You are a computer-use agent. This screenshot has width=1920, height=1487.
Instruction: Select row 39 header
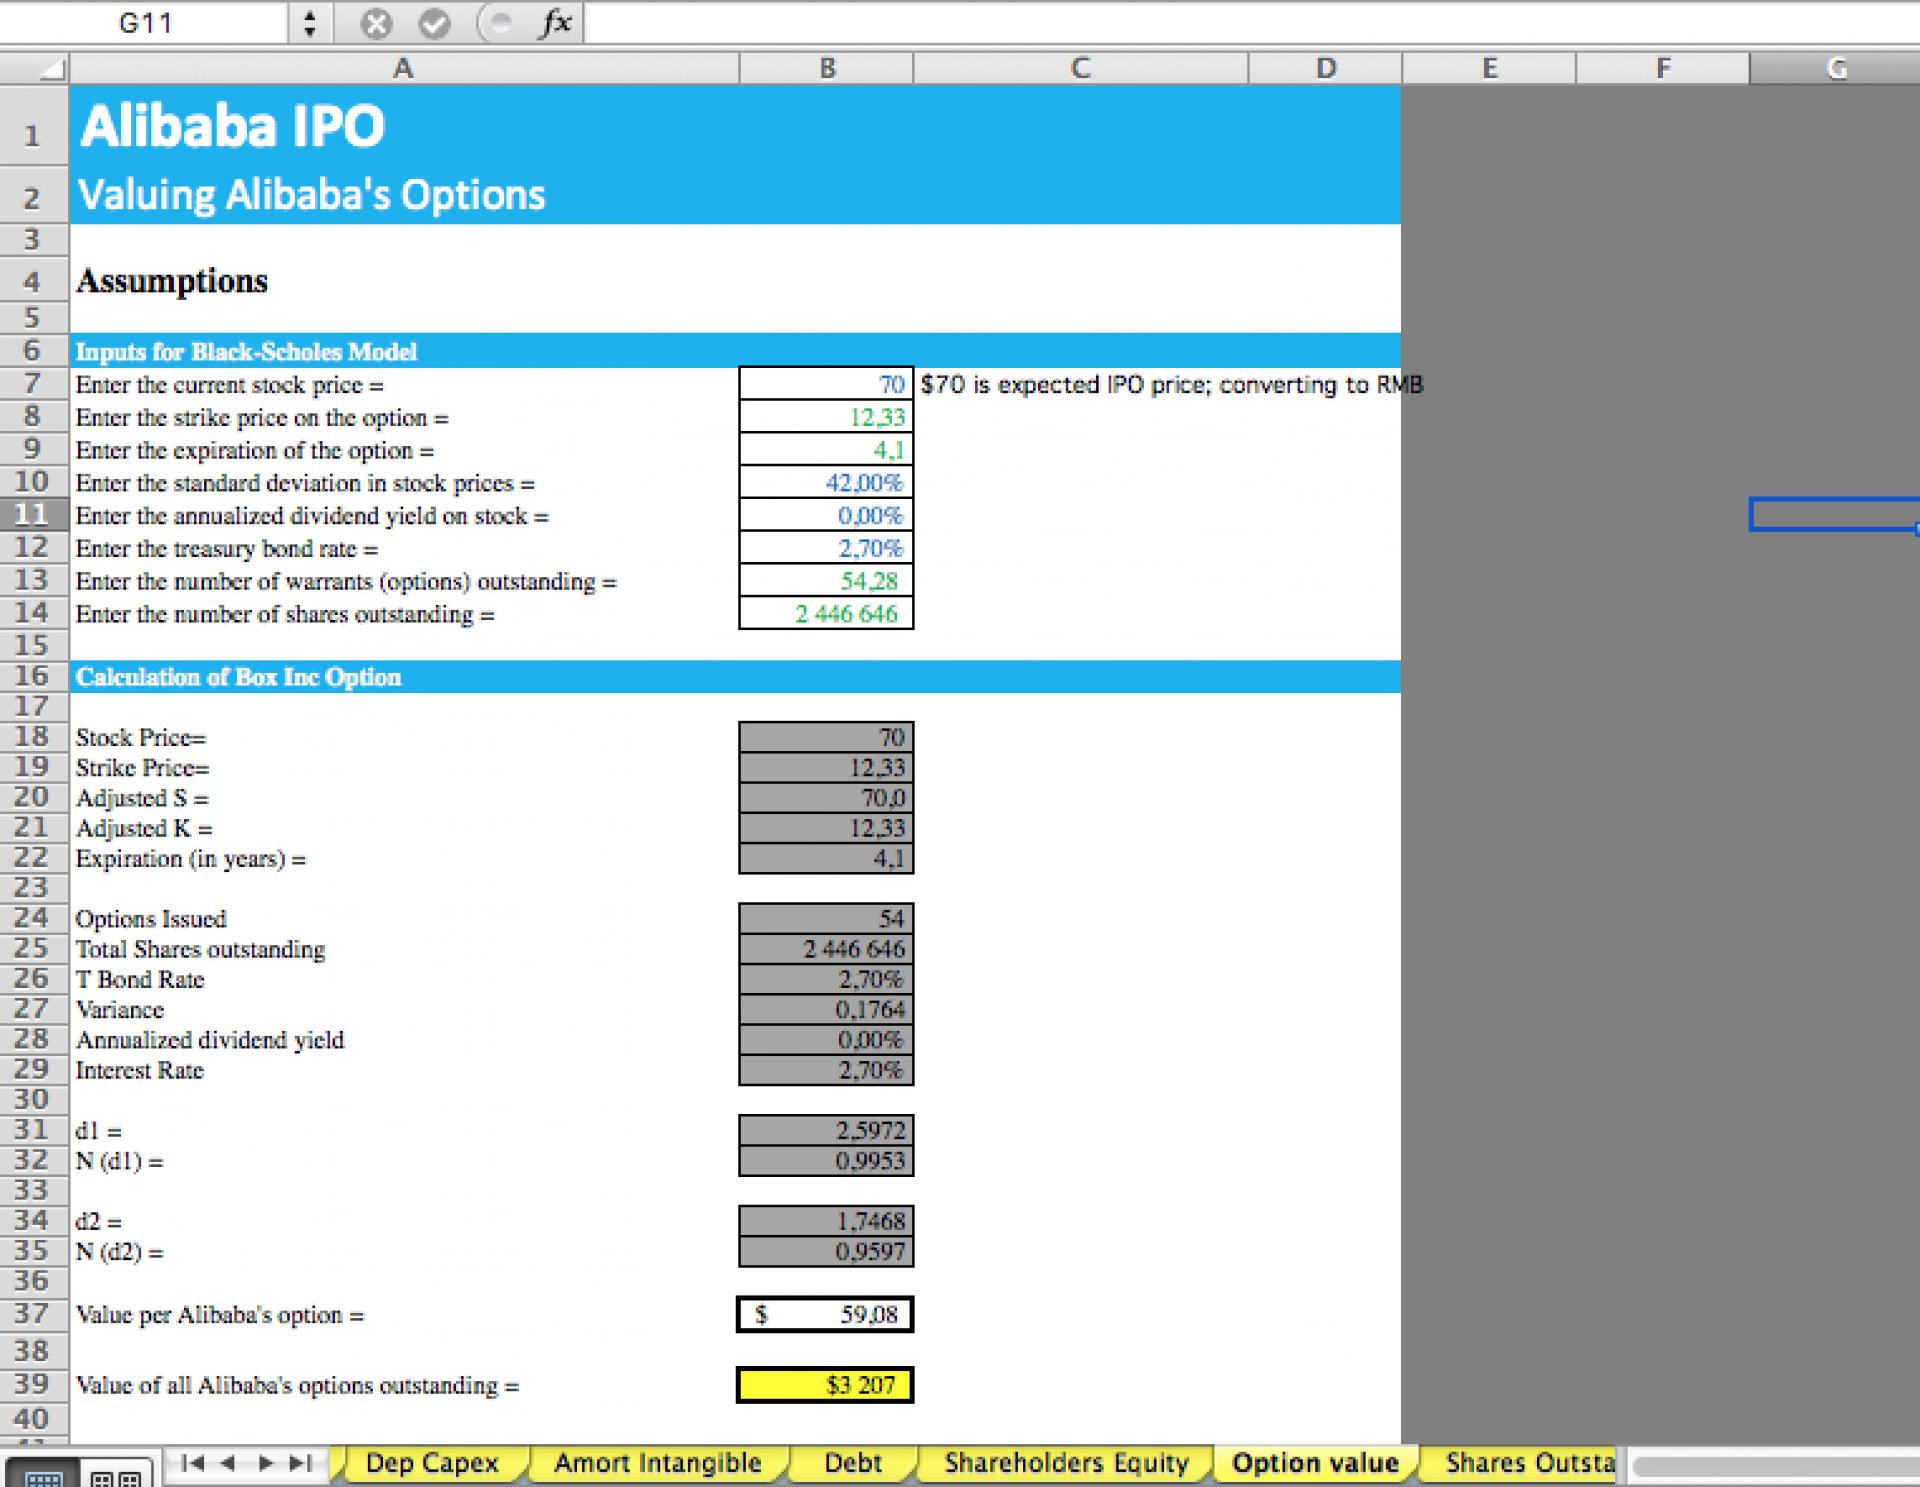pos(33,1384)
